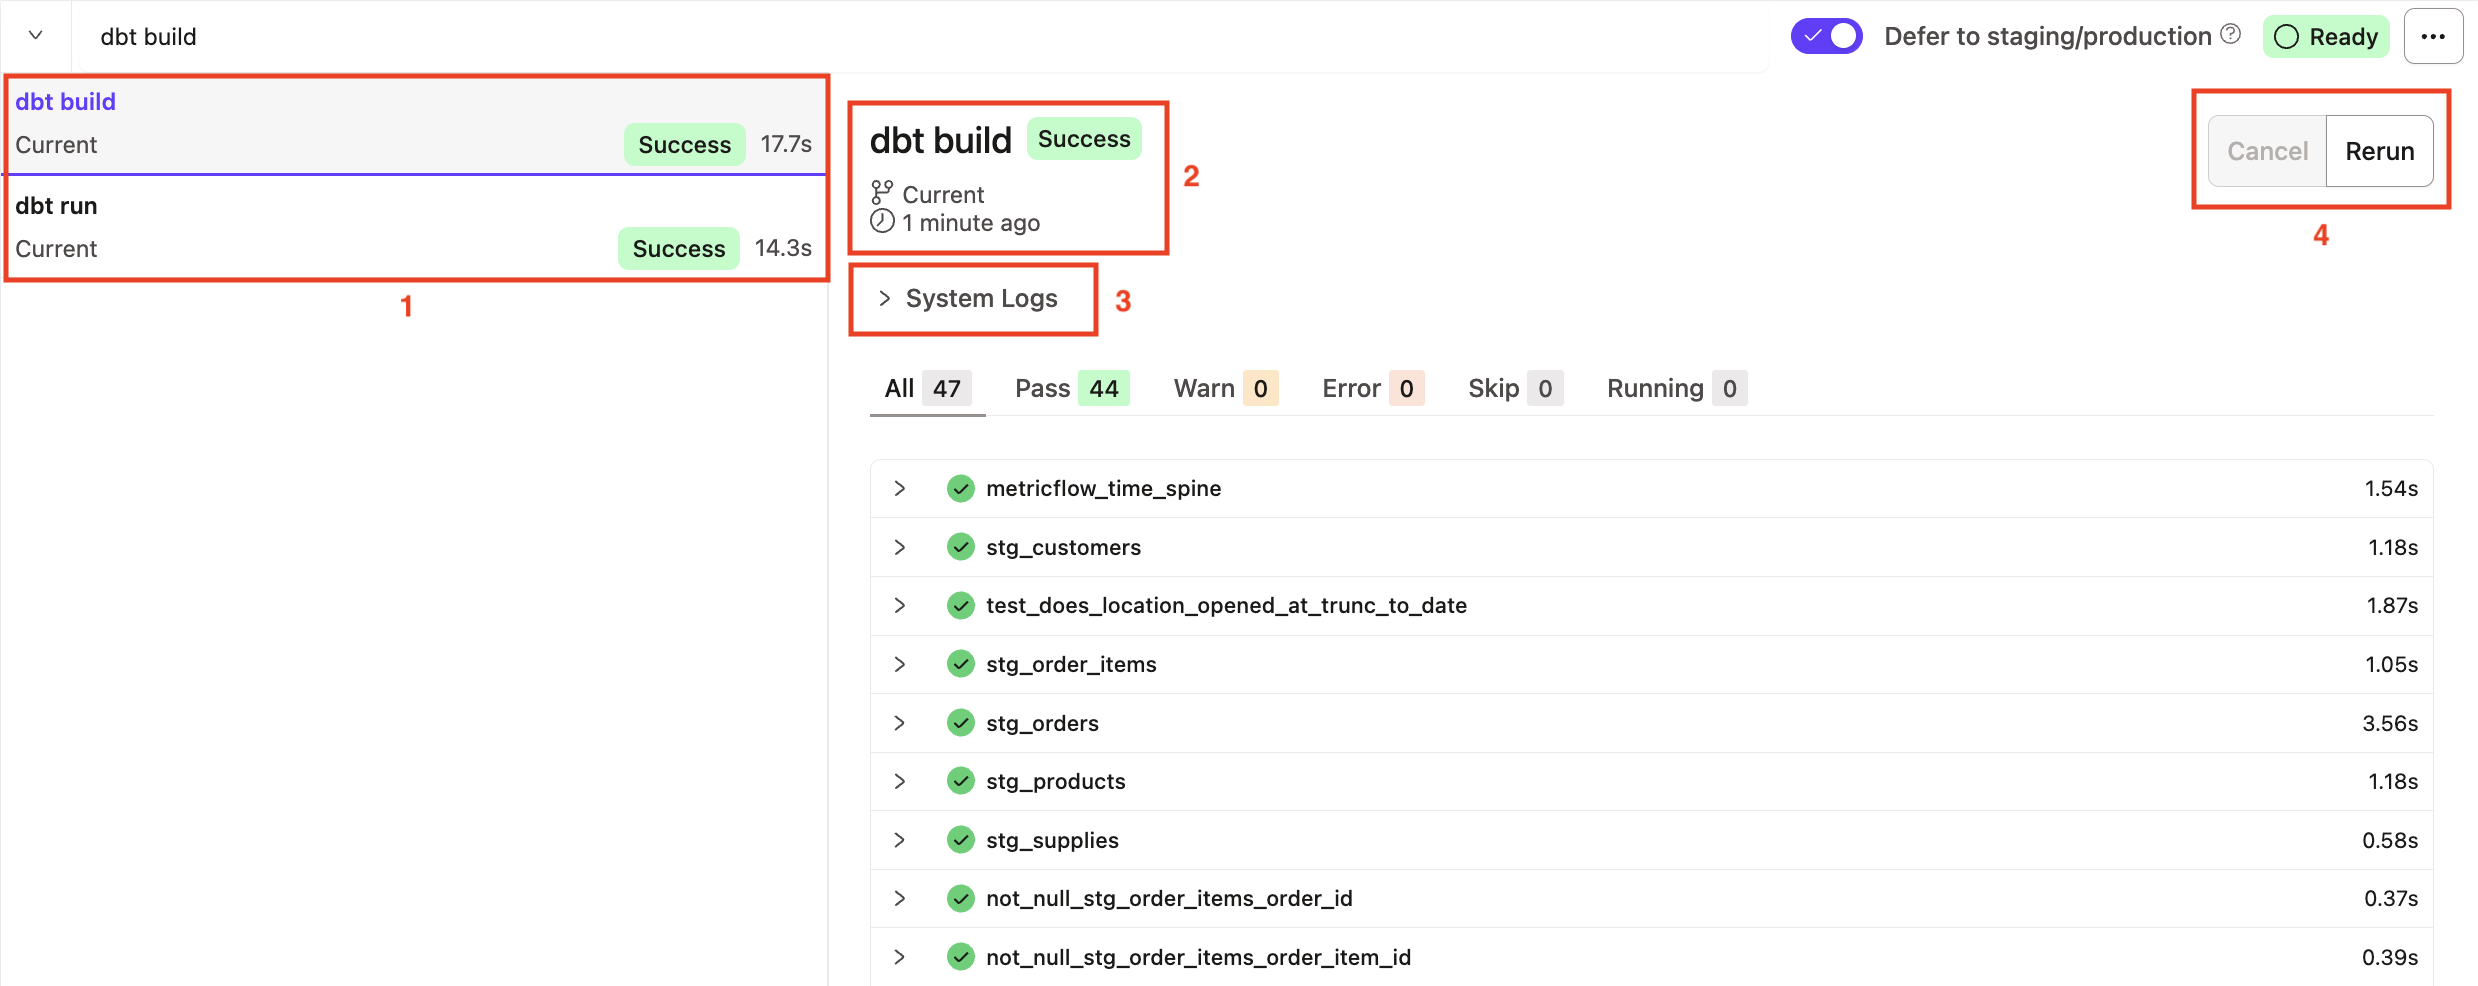This screenshot has width=2478, height=986.
Task: Click the check icon for stg_products
Action: pyautogui.click(x=960, y=781)
